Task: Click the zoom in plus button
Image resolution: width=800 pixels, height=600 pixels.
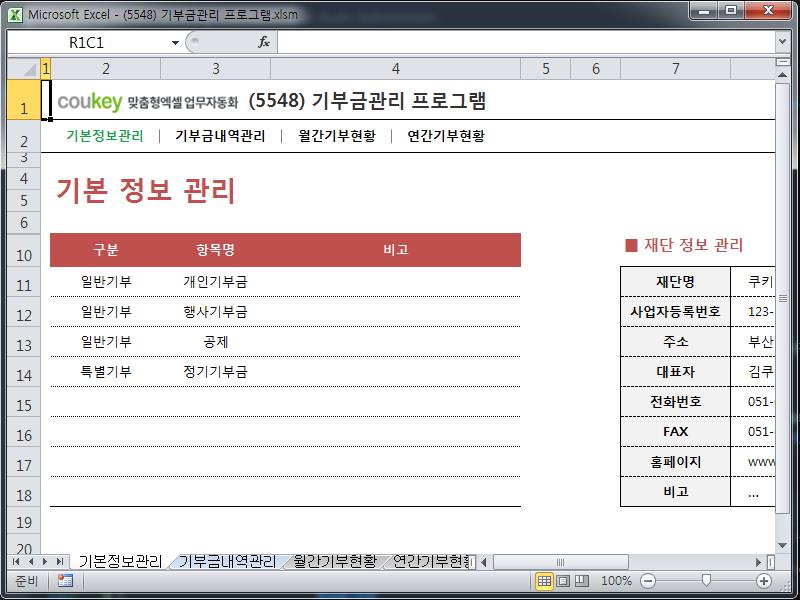Action: tap(764, 581)
